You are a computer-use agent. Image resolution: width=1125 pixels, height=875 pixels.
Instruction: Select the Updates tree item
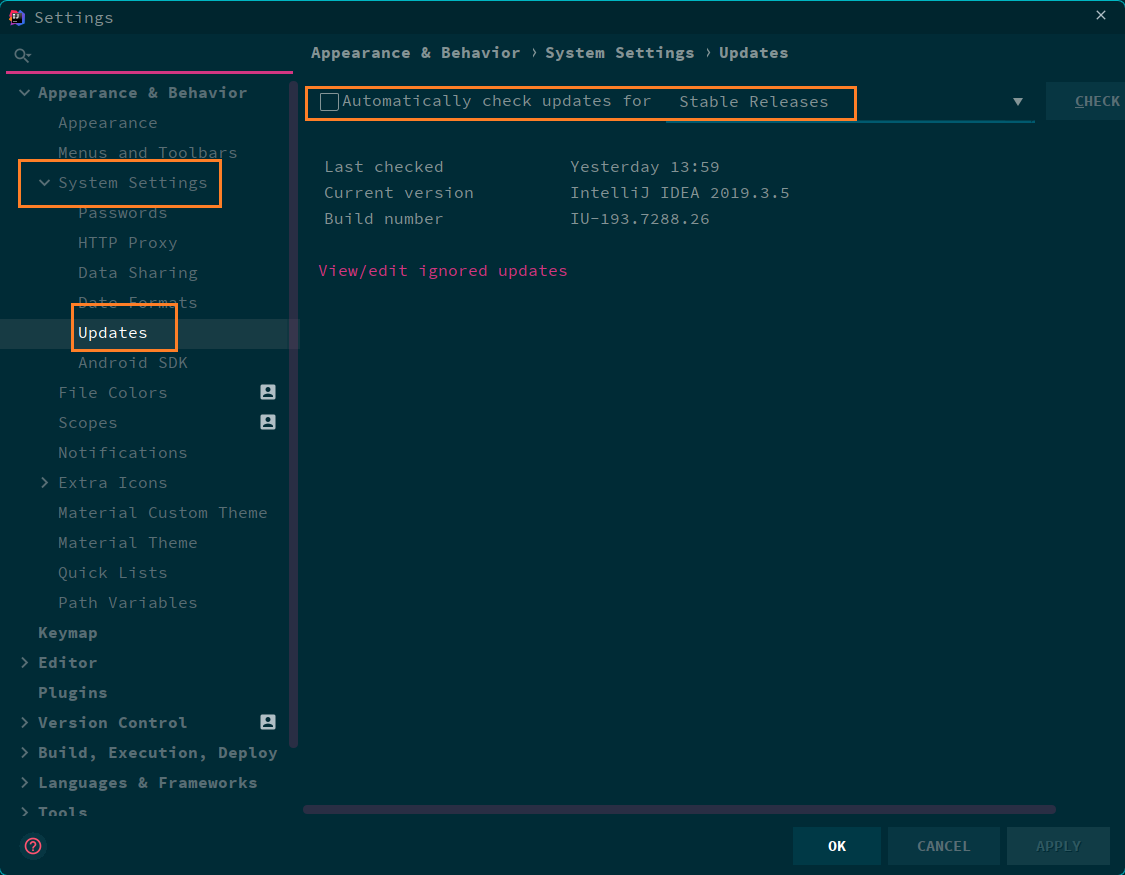(113, 333)
